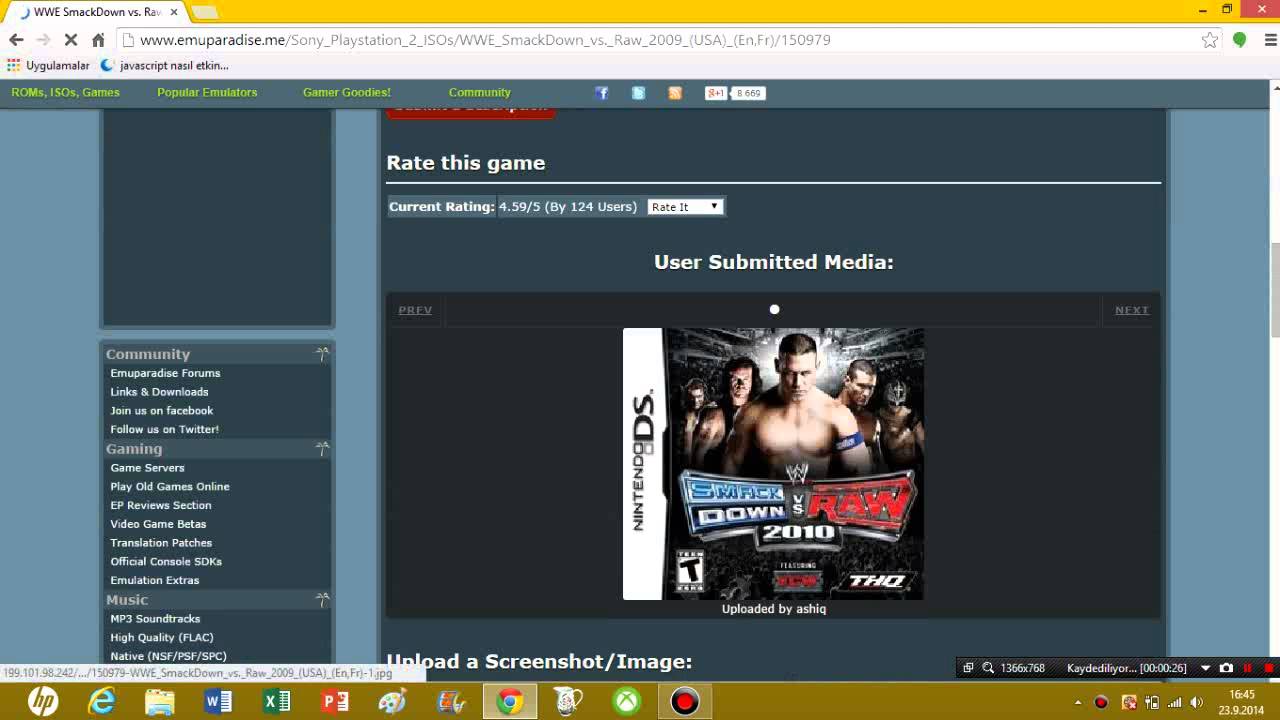Open the screen recorder options dropdown arrow
Viewport: 1280px width, 720px height.
click(1205, 668)
